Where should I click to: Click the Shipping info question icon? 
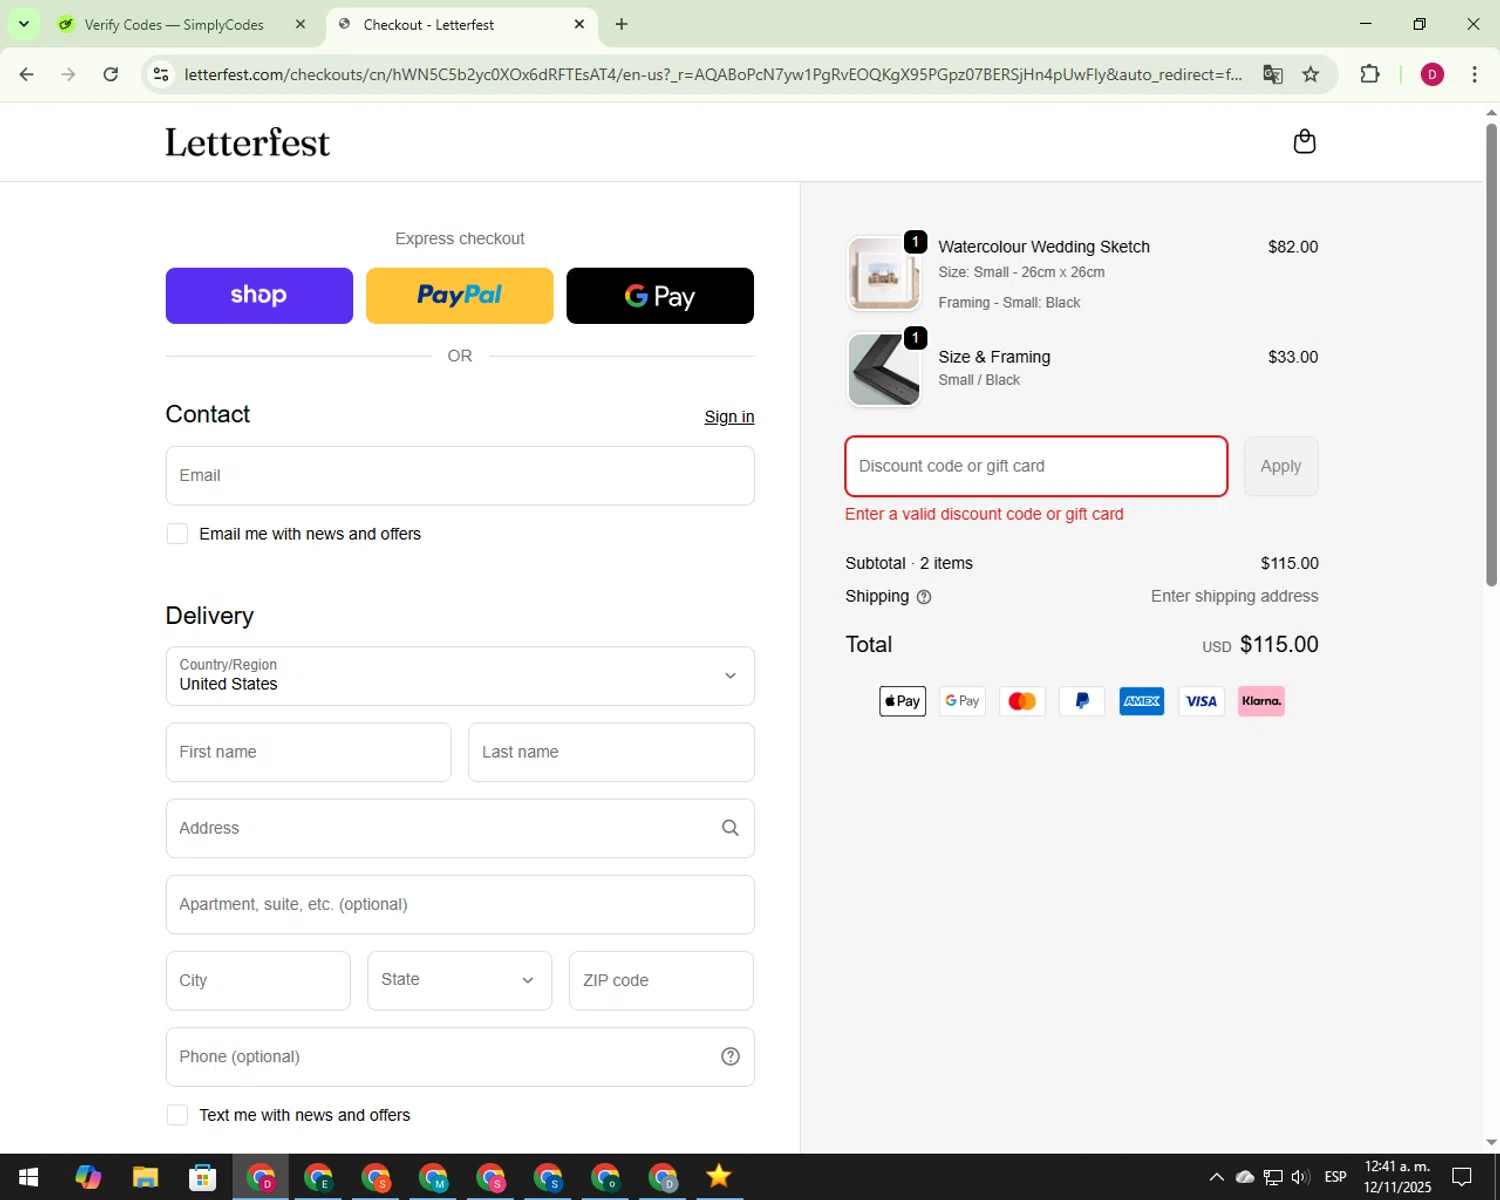point(924,597)
